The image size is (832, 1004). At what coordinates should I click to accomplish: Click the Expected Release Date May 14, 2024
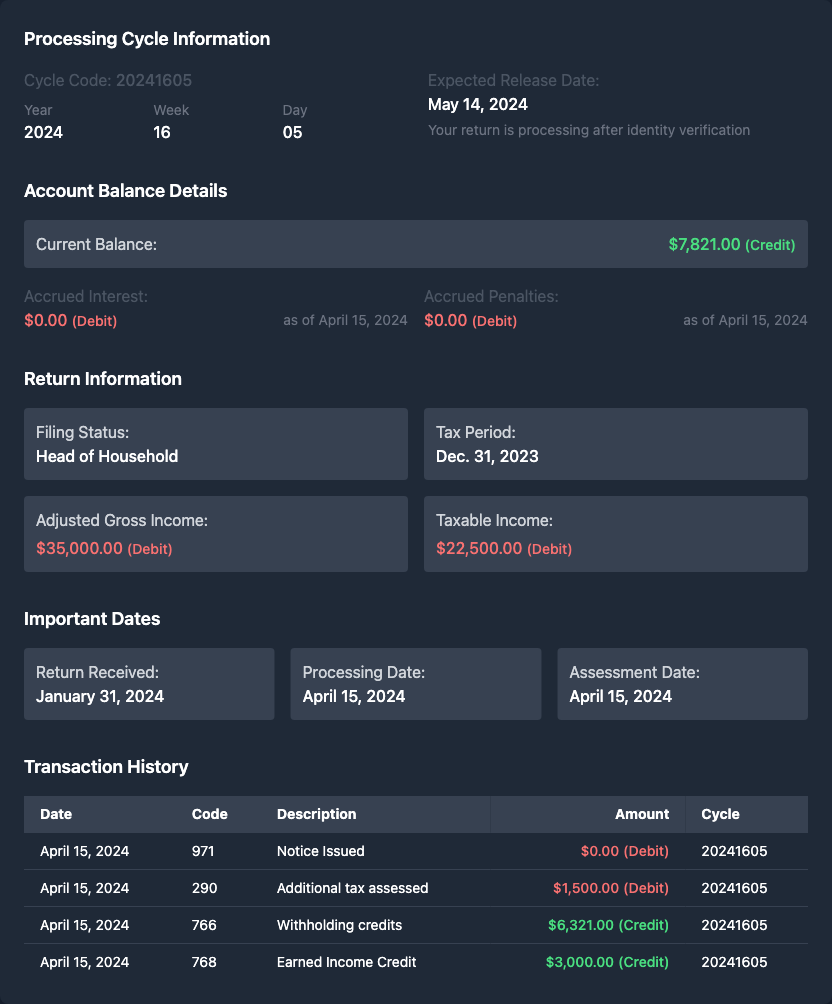coord(478,104)
